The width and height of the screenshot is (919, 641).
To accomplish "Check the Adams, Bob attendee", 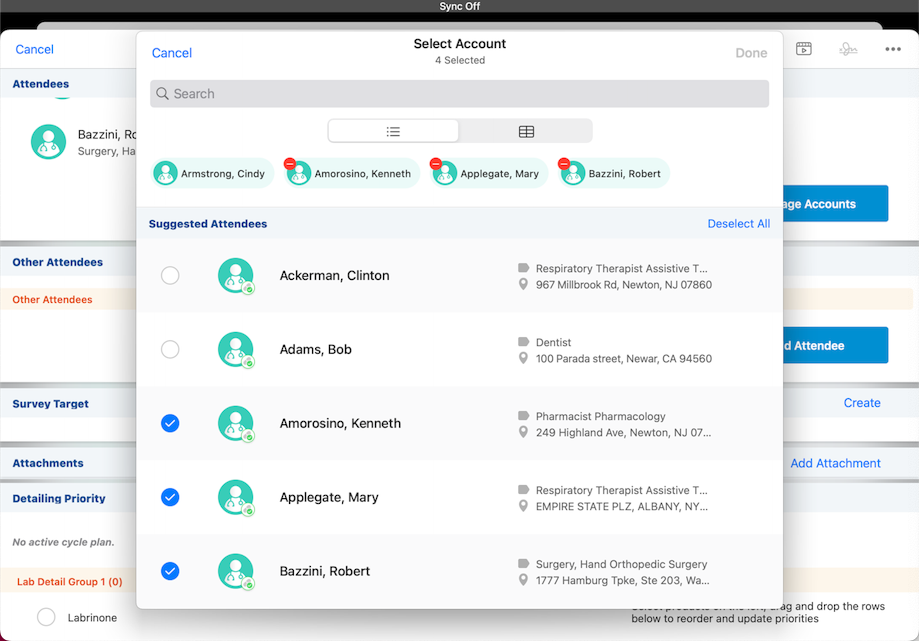I will [x=170, y=350].
